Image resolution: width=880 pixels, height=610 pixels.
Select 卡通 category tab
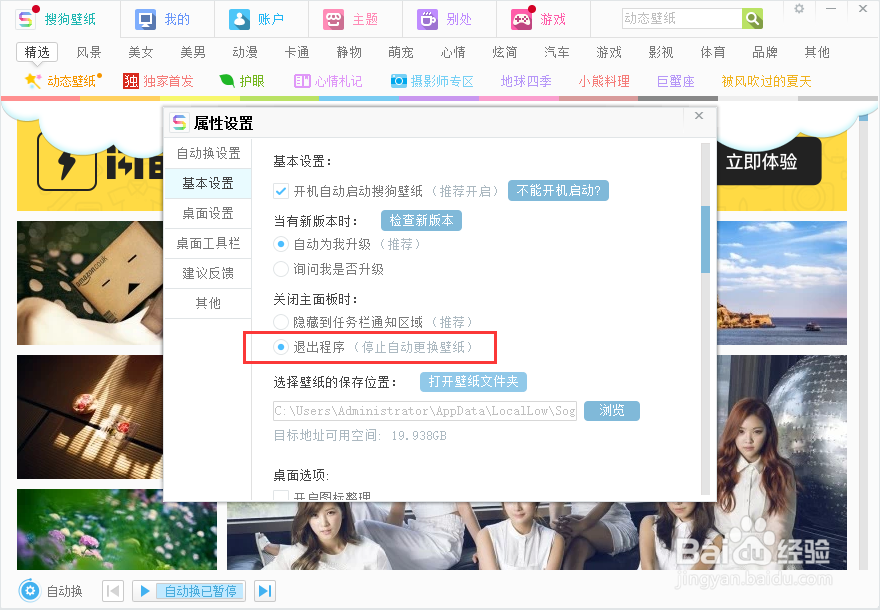click(297, 52)
